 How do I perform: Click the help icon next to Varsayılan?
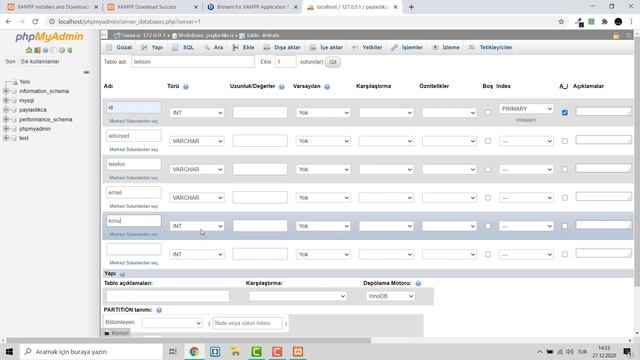(327, 87)
